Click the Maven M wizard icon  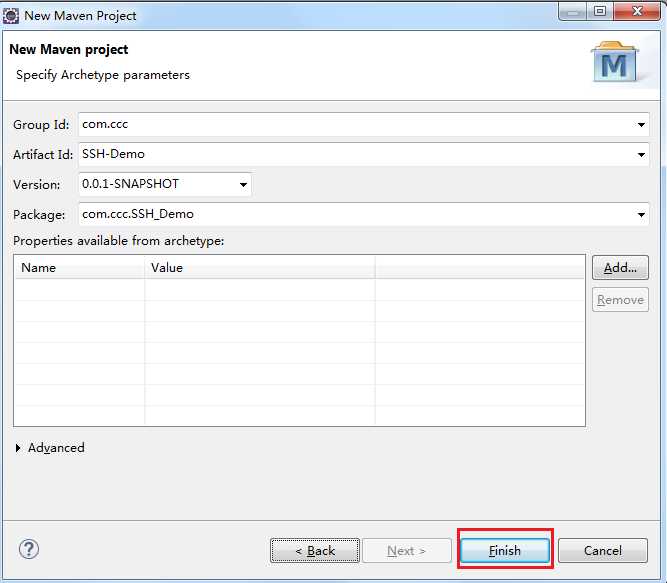[615, 62]
